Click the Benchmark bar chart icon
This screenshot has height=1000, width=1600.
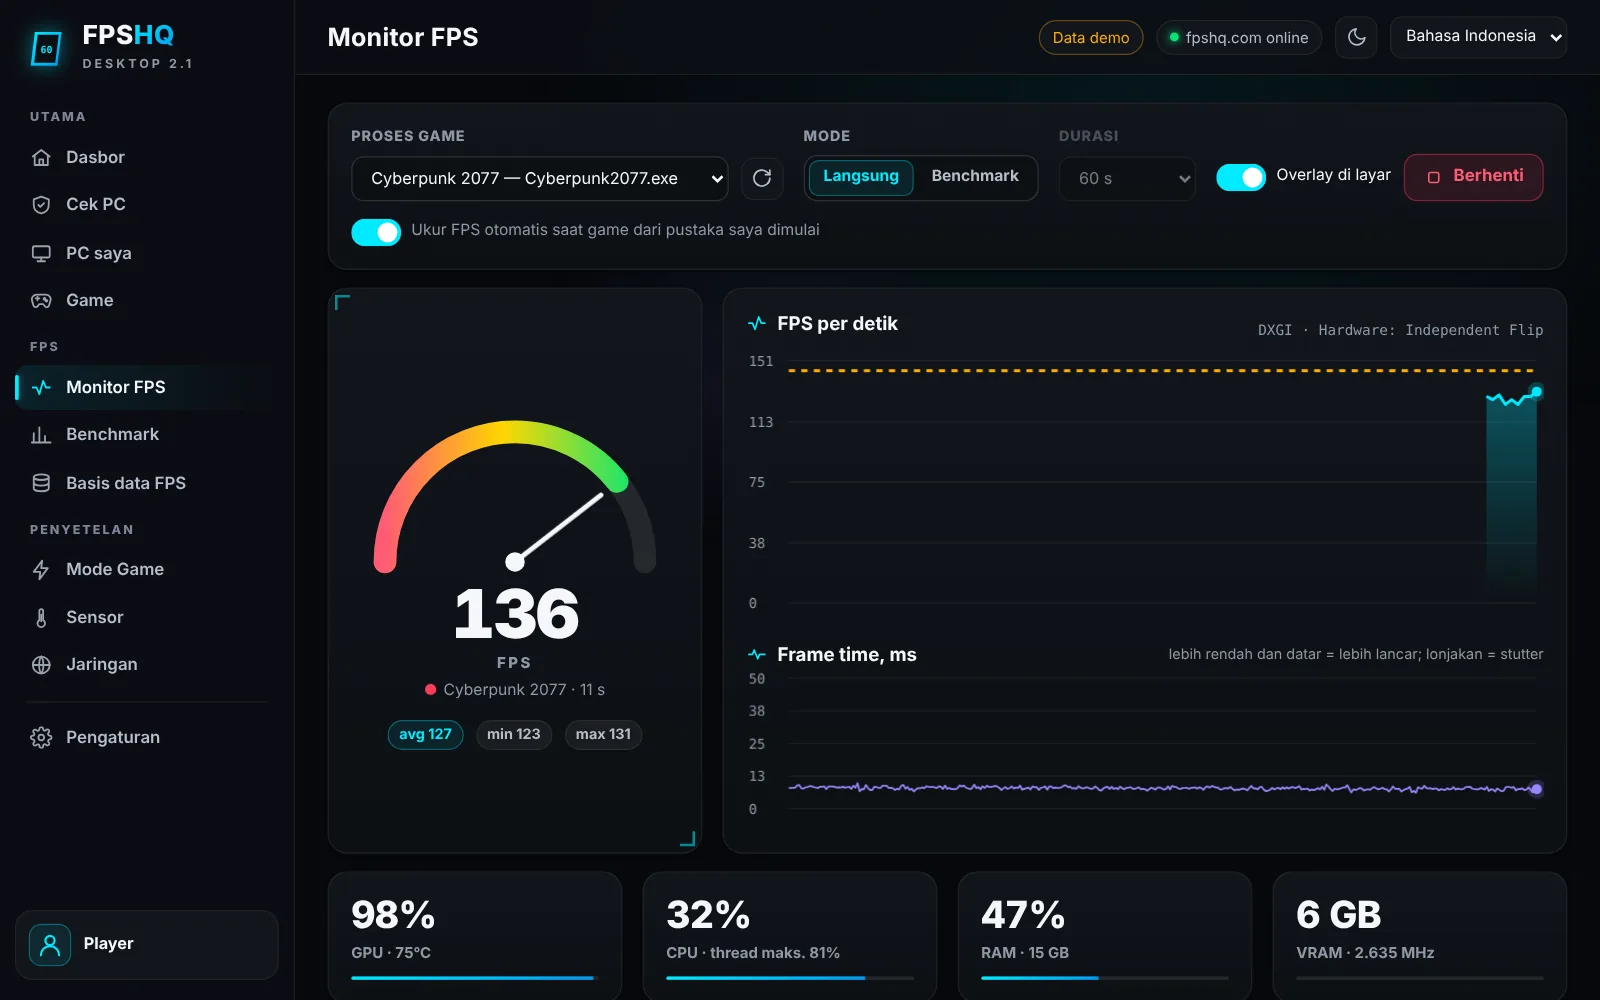pyautogui.click(x=41, y=435)
